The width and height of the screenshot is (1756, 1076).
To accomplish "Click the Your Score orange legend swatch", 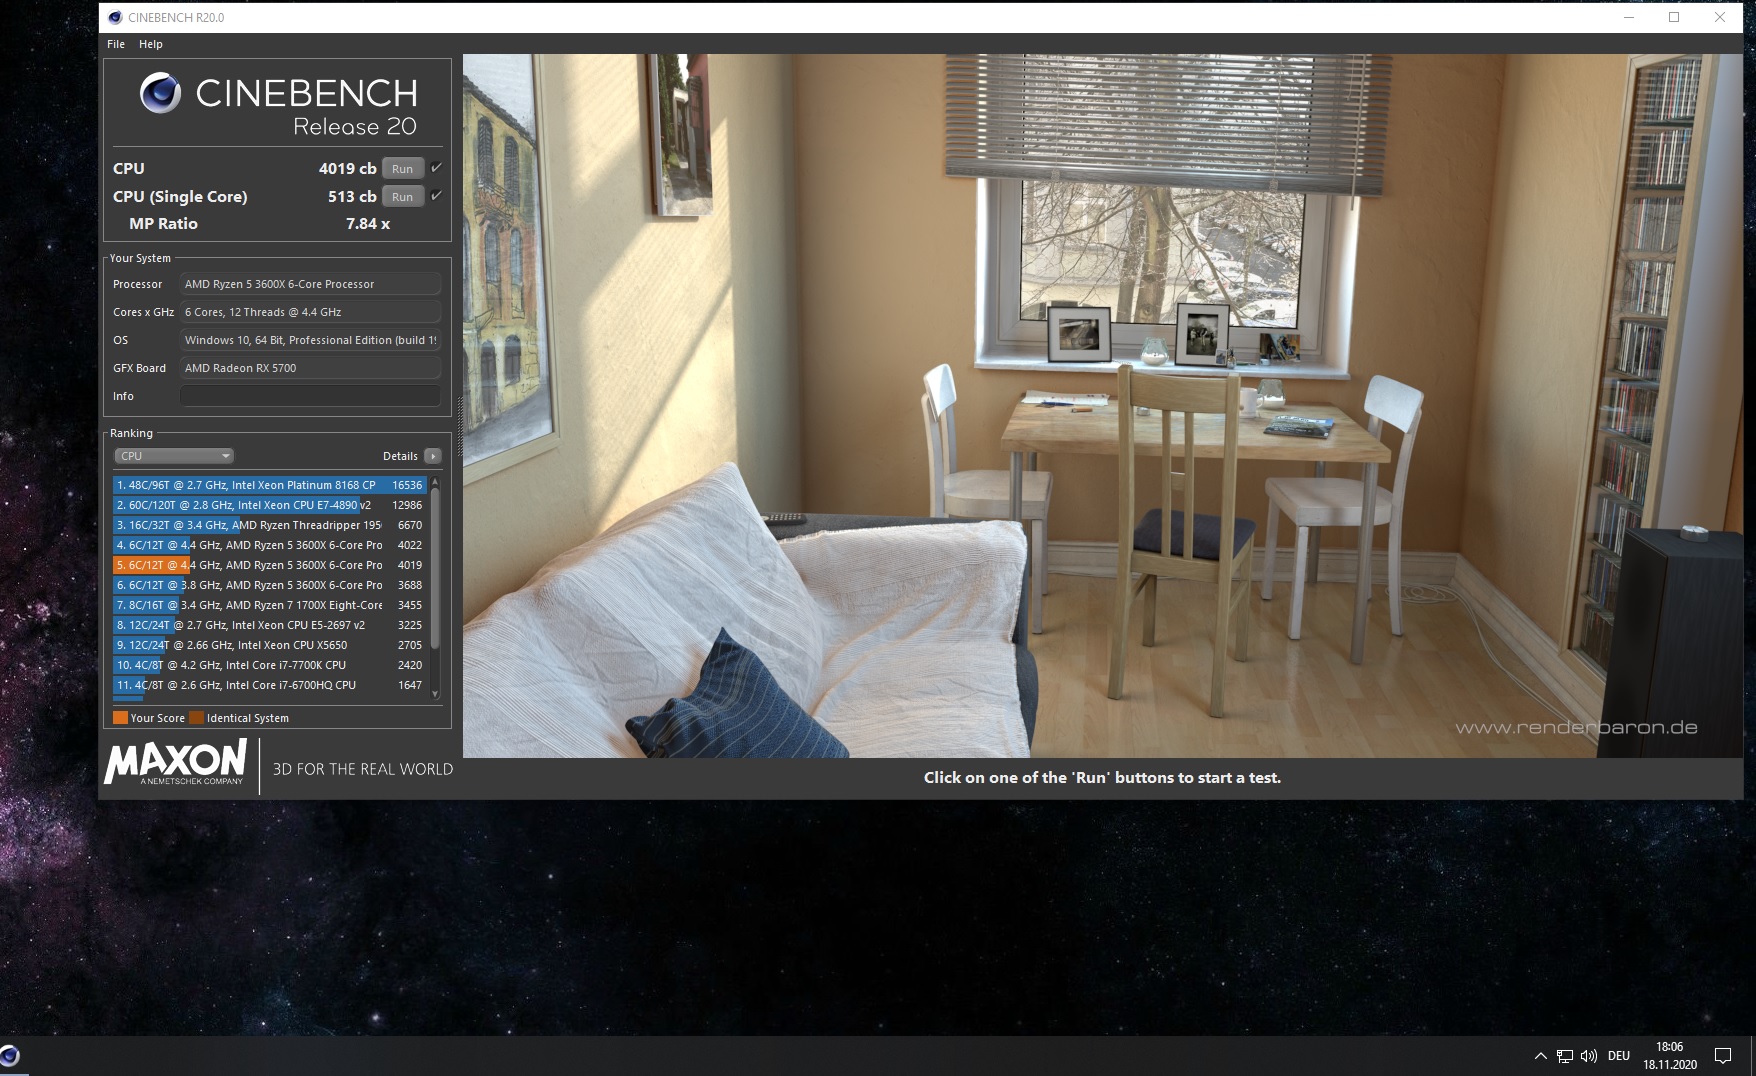I will [120, 718].
